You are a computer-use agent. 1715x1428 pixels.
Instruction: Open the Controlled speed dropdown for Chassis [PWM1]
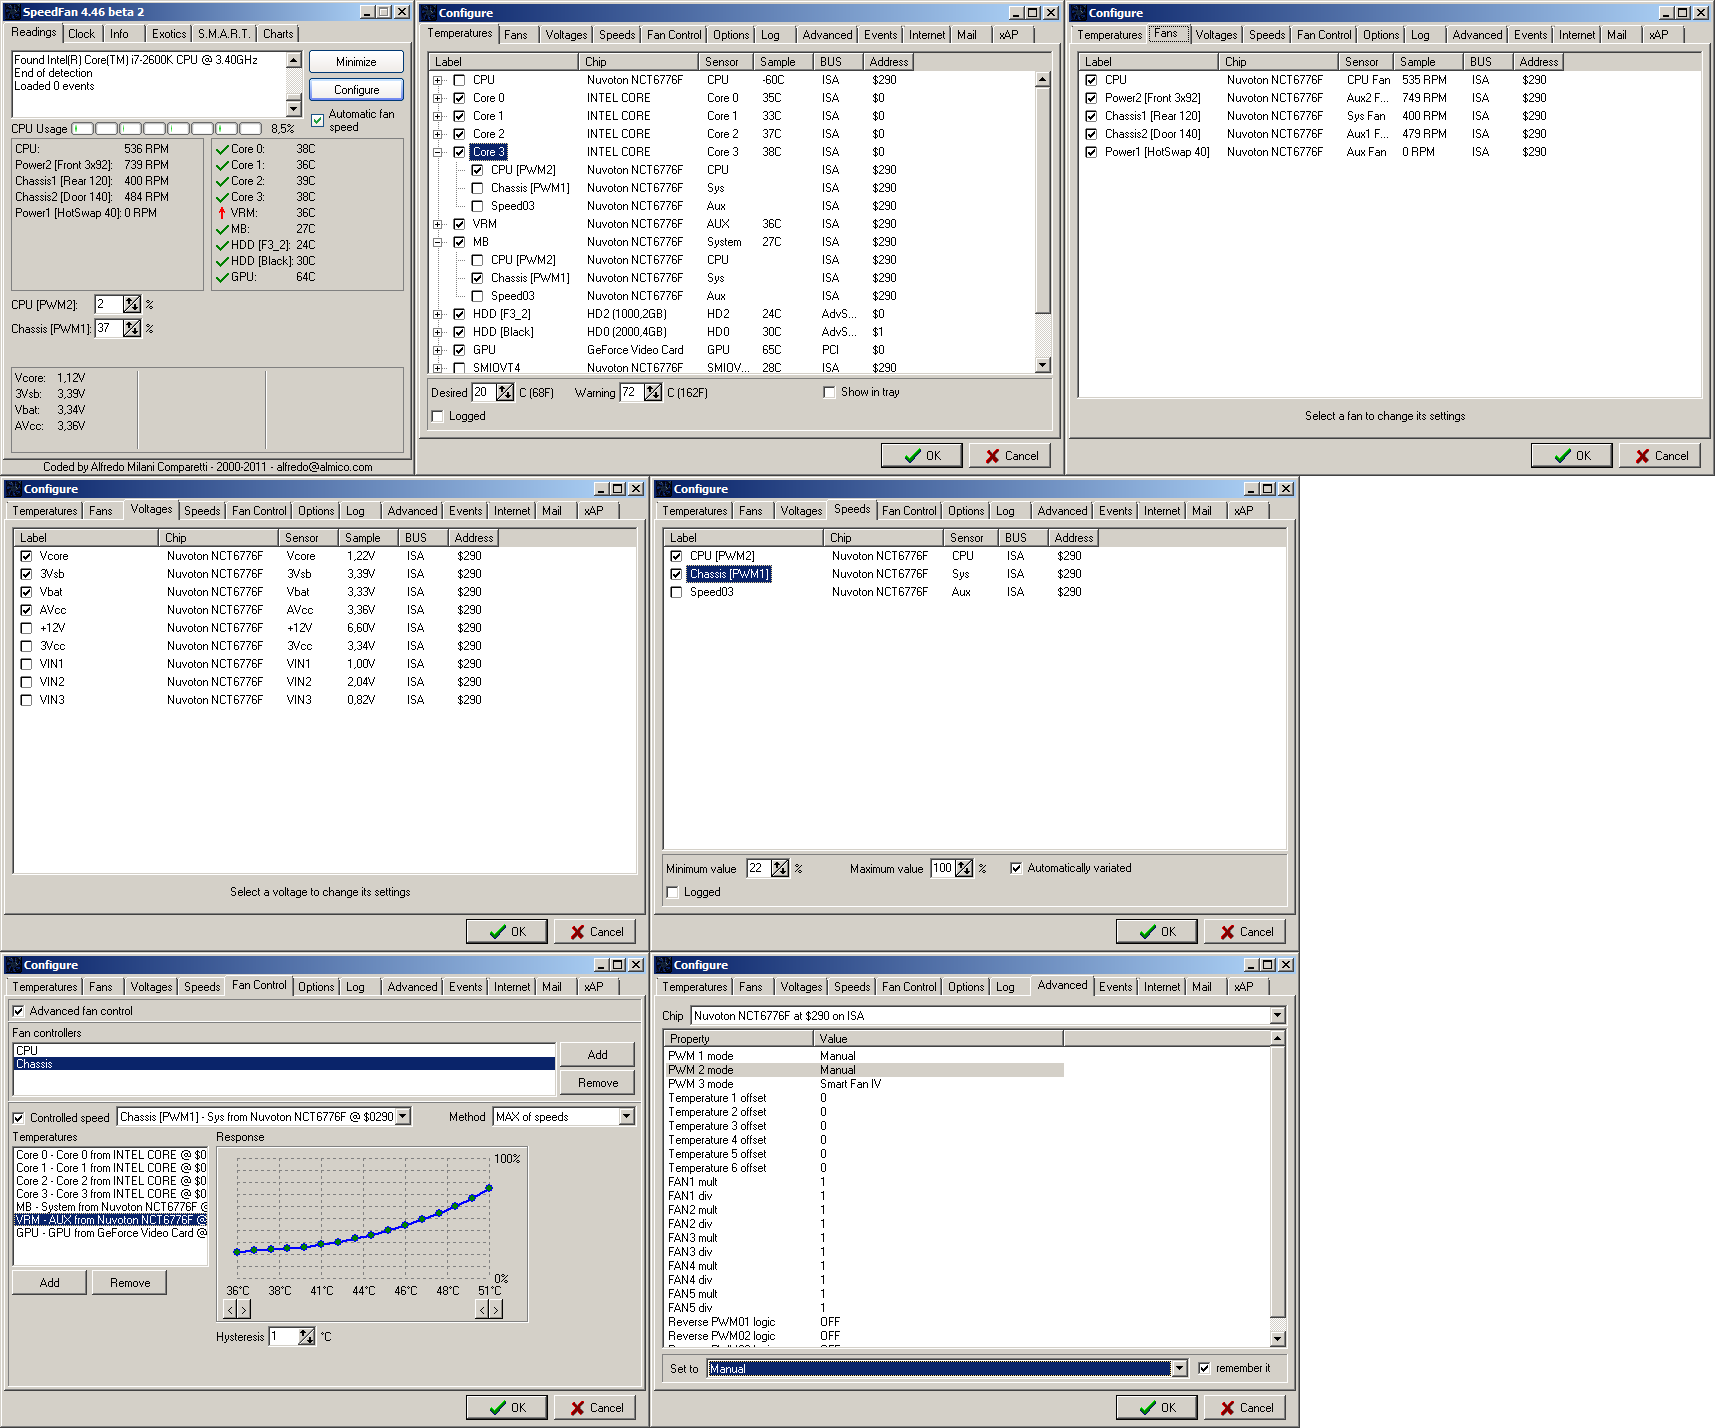403,1116
